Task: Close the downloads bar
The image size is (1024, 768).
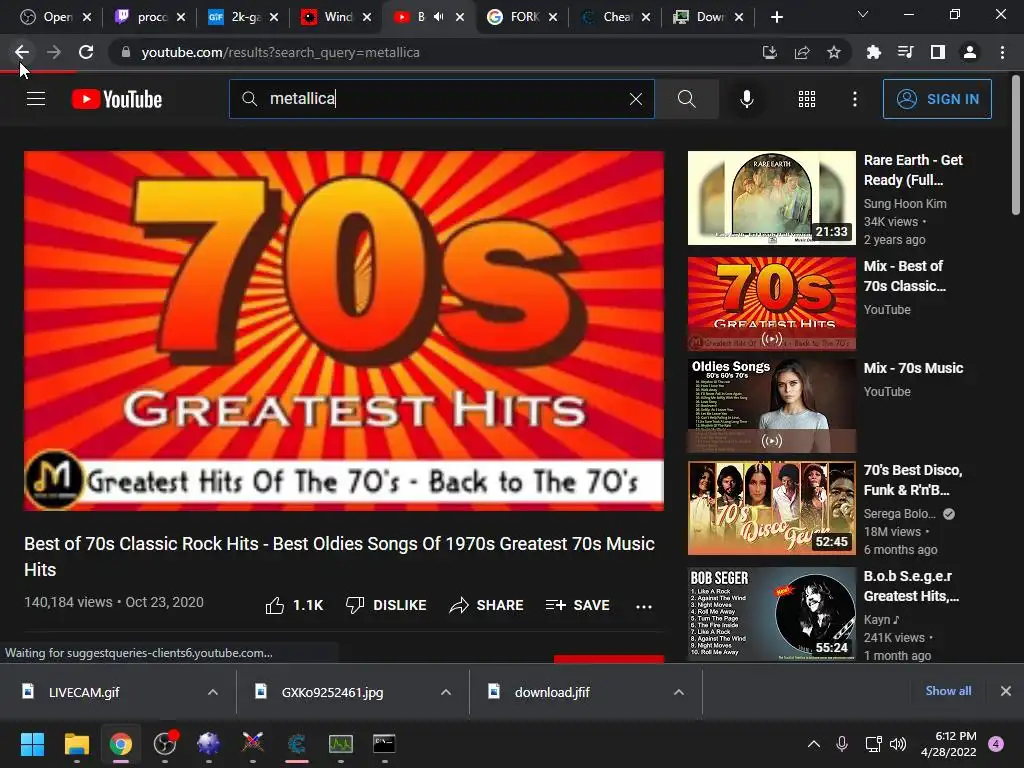Action: [x=1005, y=691]
